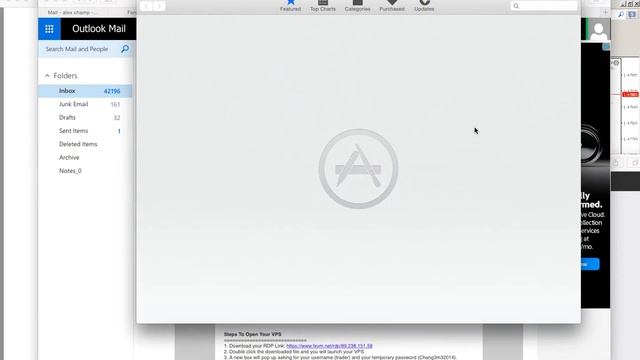This screenshot has height=360, width=640.
Task: Switch to App Store Featured tab
Action: click(x=290, y=6)
